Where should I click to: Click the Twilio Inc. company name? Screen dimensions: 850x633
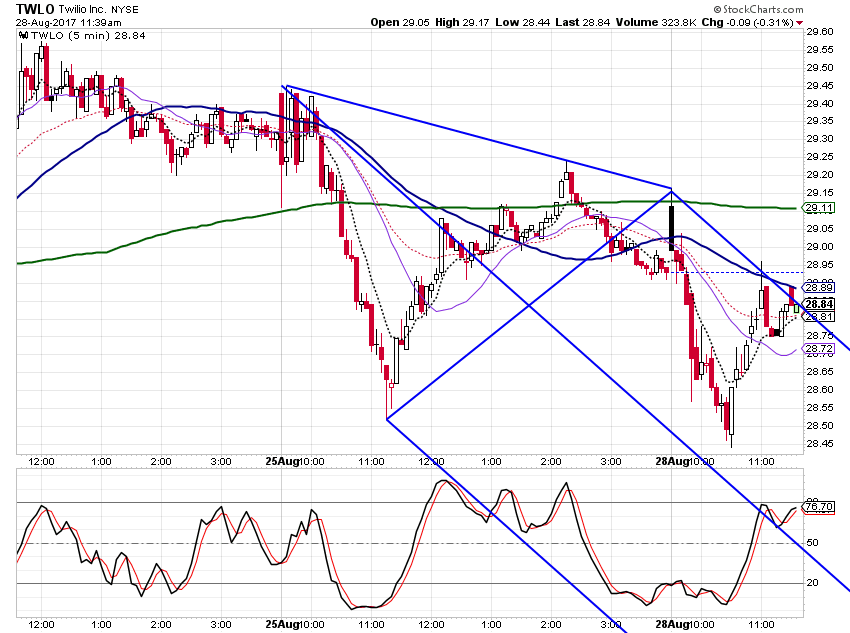coord(82,10)
